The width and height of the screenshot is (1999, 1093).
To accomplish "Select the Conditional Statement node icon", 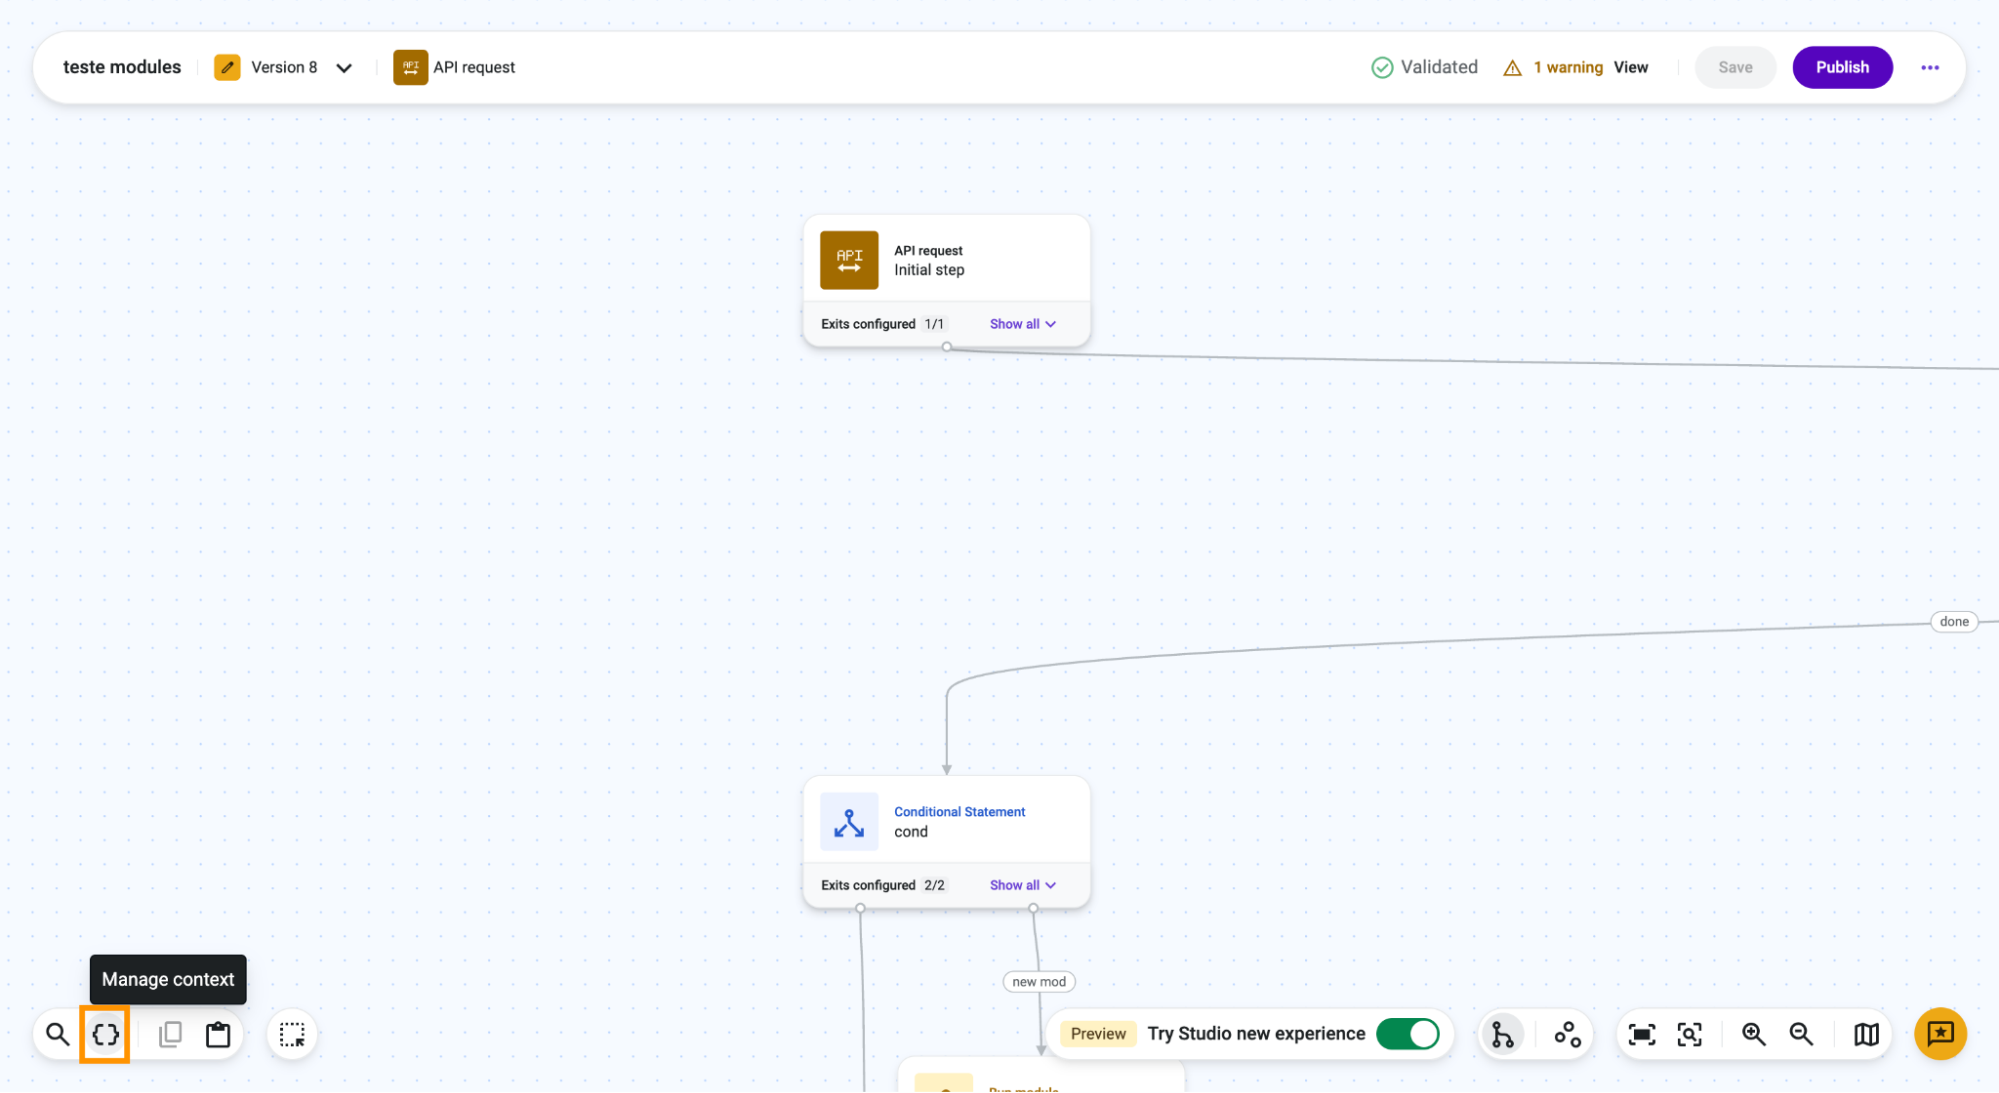I will [849, 822].
